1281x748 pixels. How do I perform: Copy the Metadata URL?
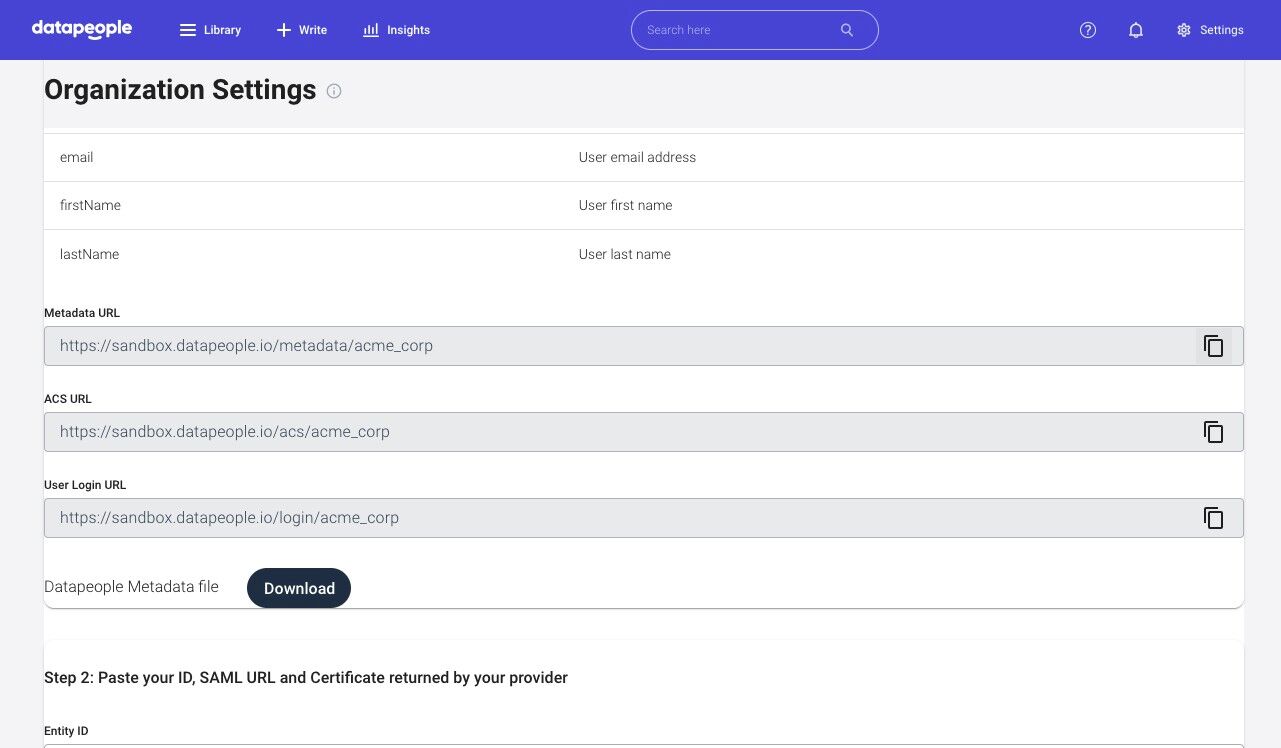point(1213,346)
